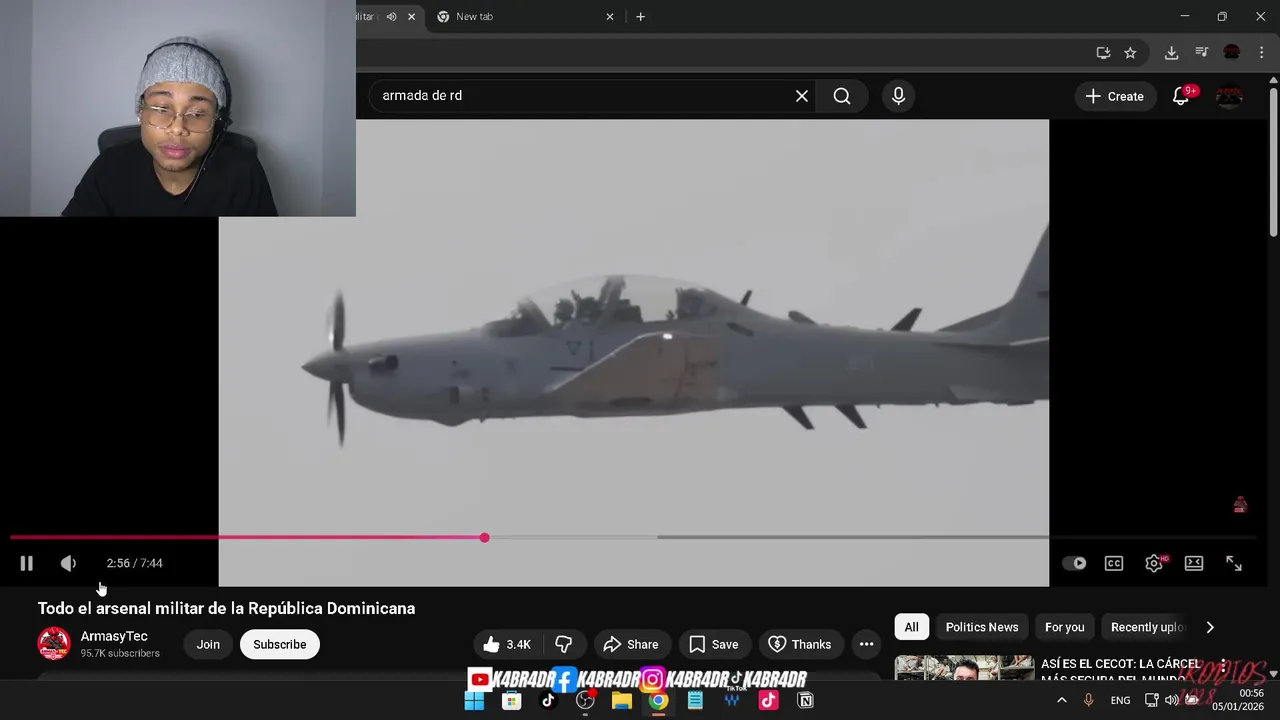The height and width of the screenshot is (720, 1280).
Task: Turn on closed captions with the CC button
Action: pyautogui.click(x=1114, y=563)
